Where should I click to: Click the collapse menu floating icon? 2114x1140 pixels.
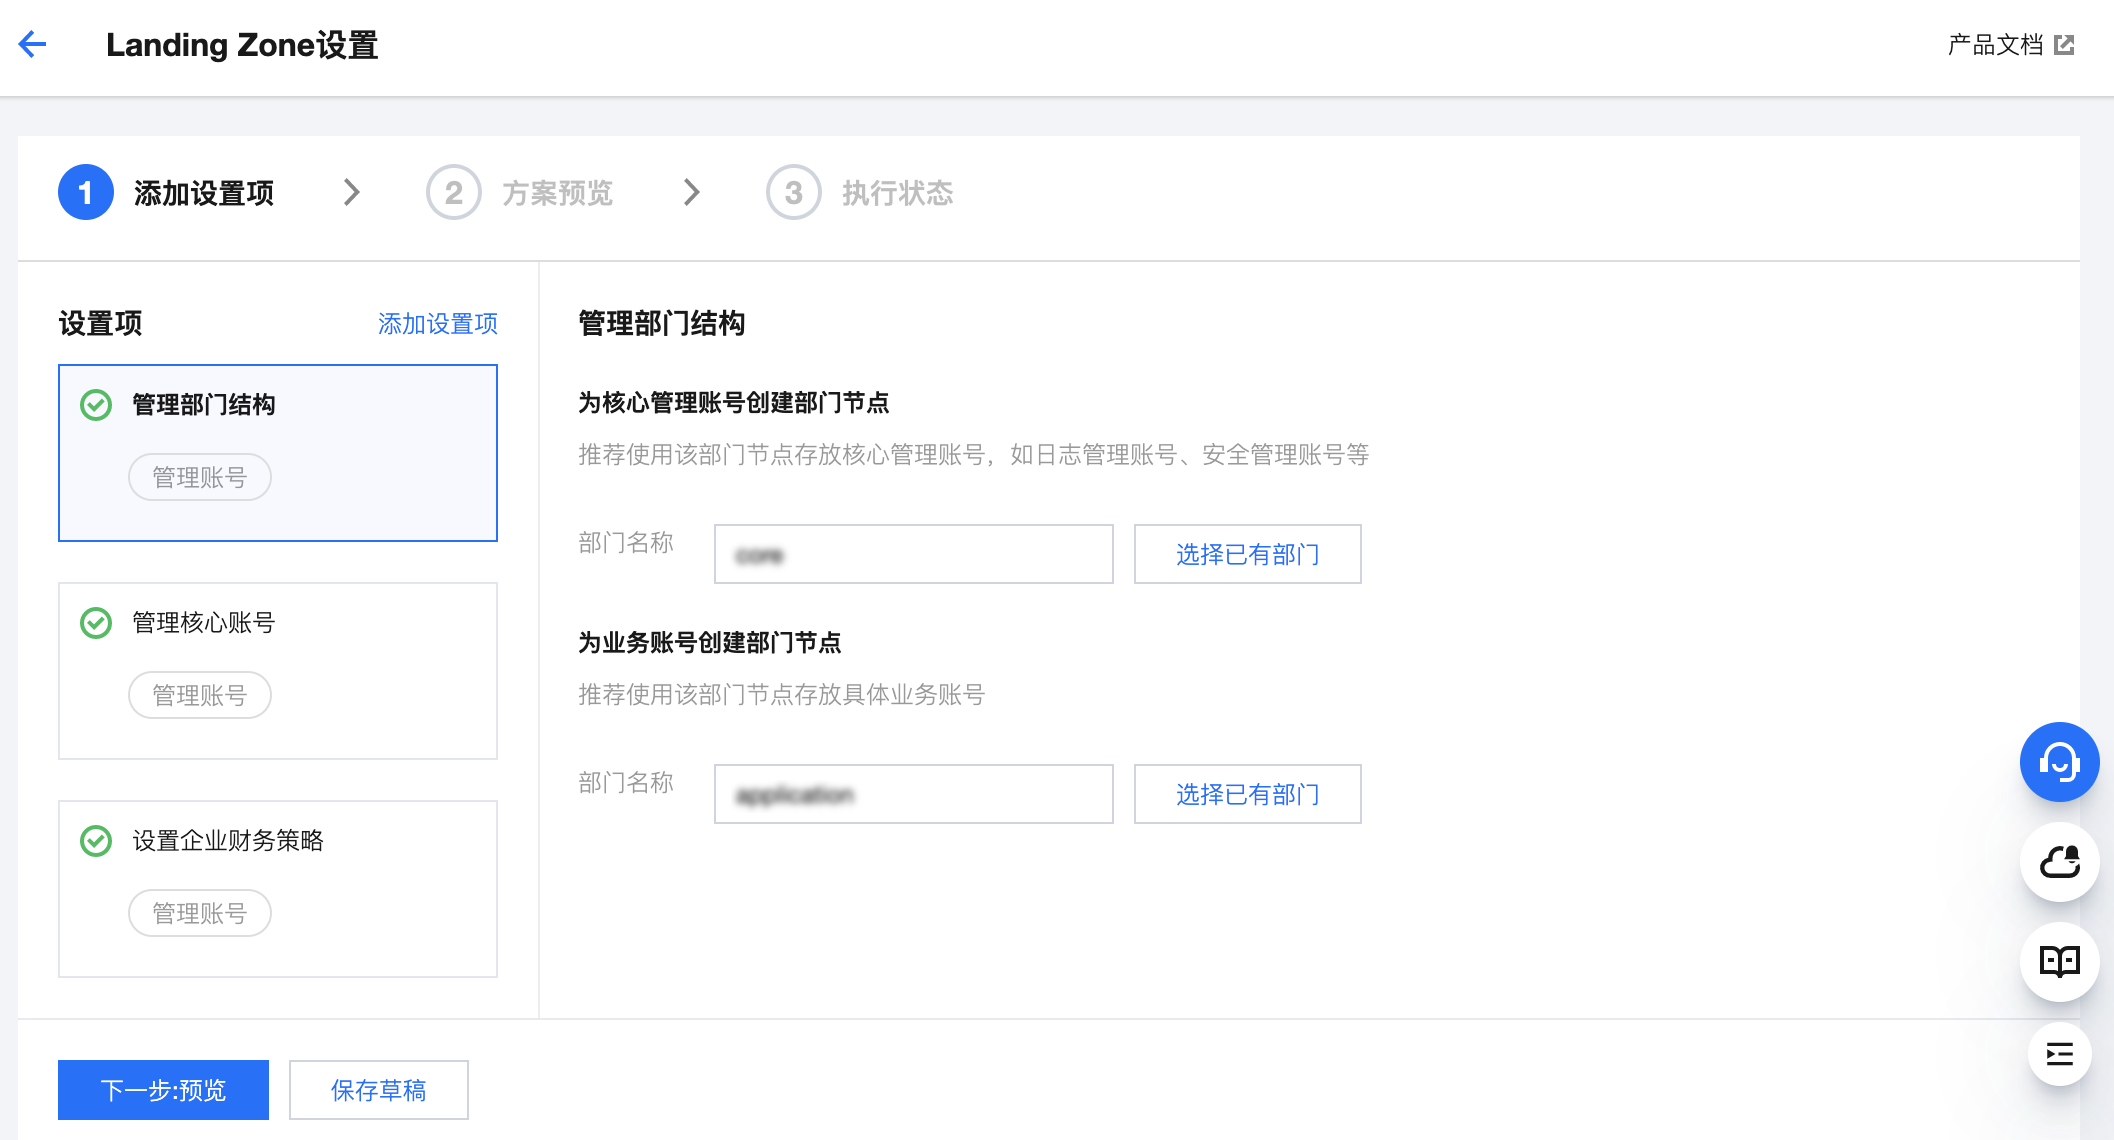point(2059,1054)
